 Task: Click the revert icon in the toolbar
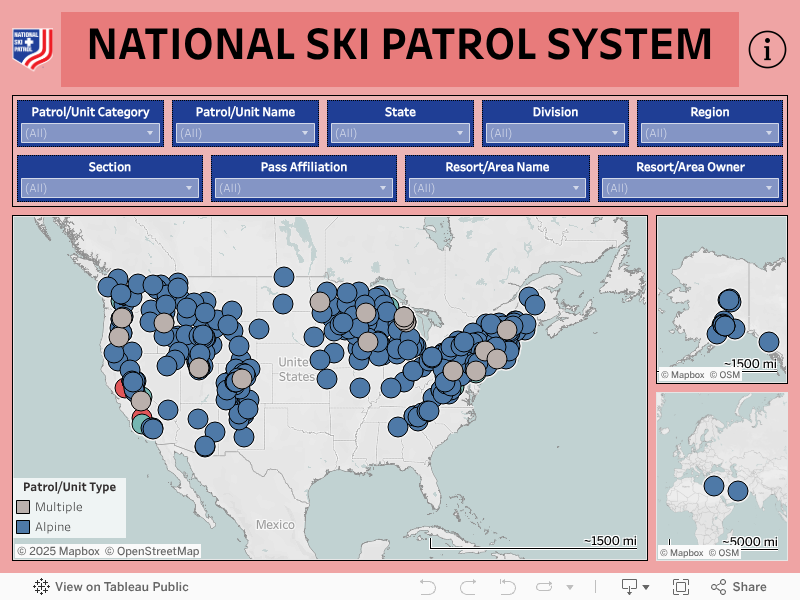pyautogui.click(x=507, y=587)
